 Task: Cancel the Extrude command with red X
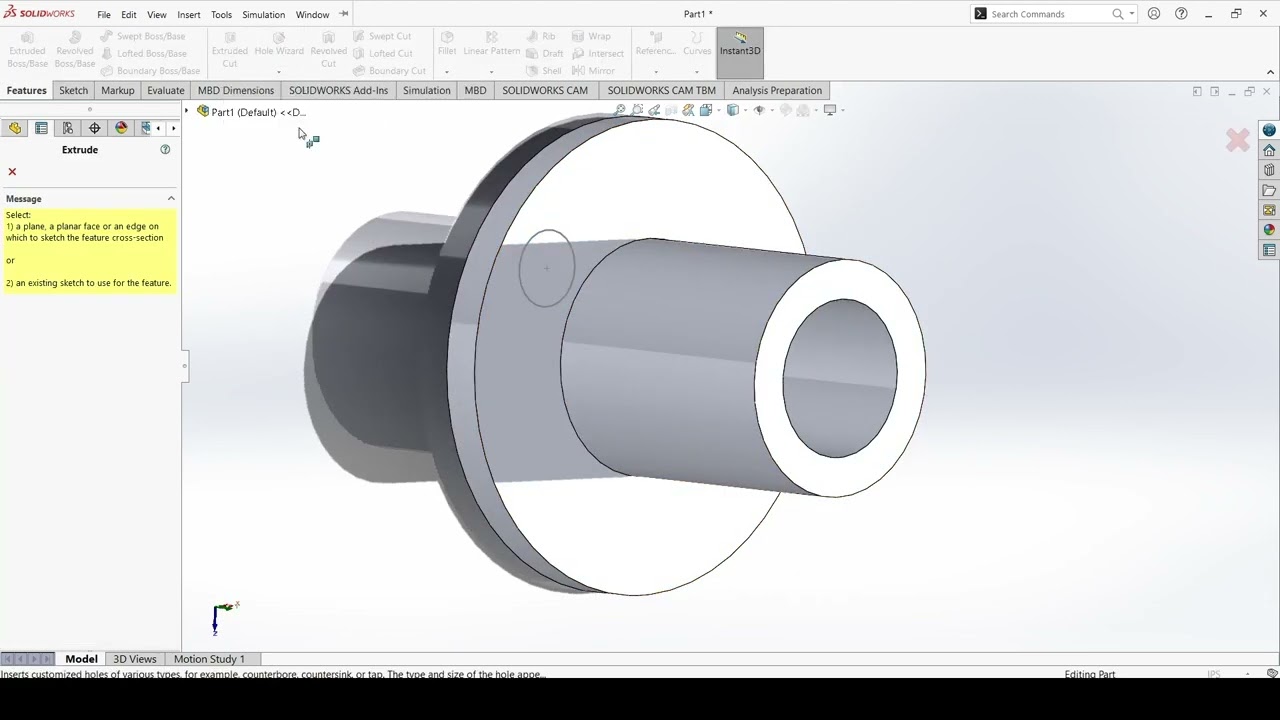coord(12,172)
